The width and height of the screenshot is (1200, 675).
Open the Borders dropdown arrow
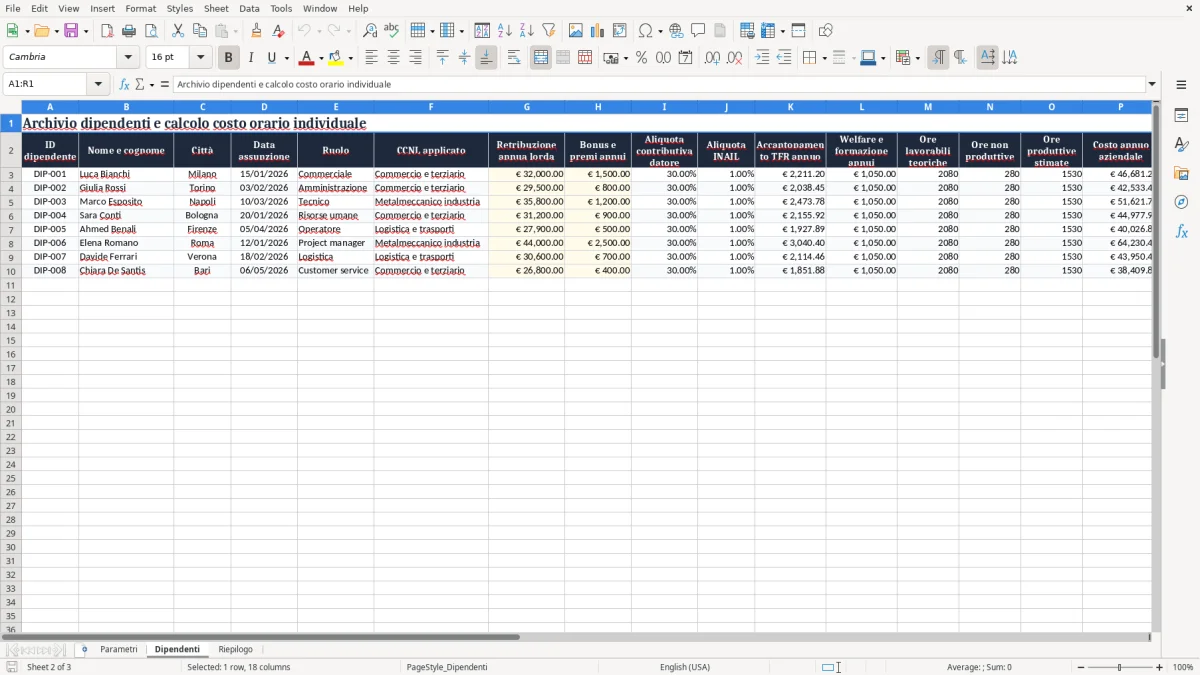(824, 58)
